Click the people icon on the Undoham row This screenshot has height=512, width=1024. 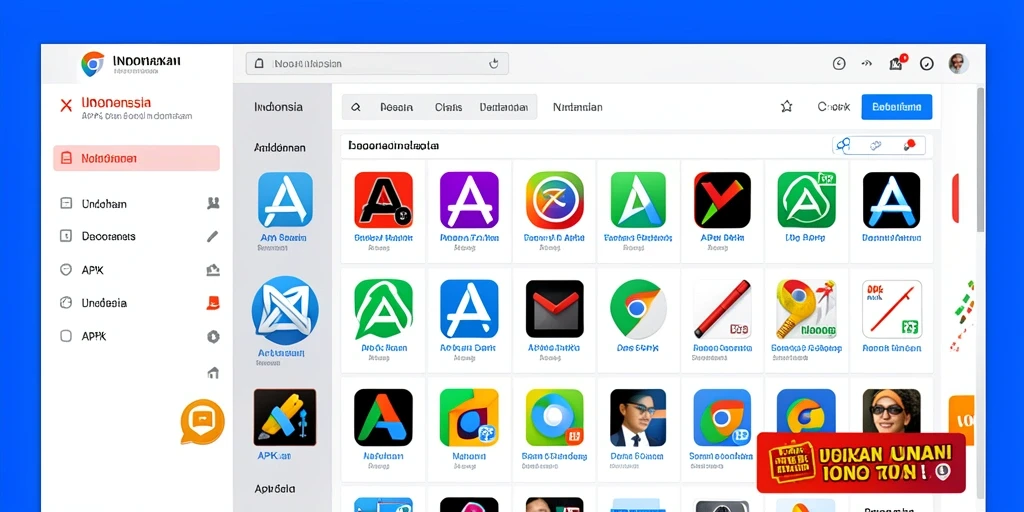[x=213, y=203]
